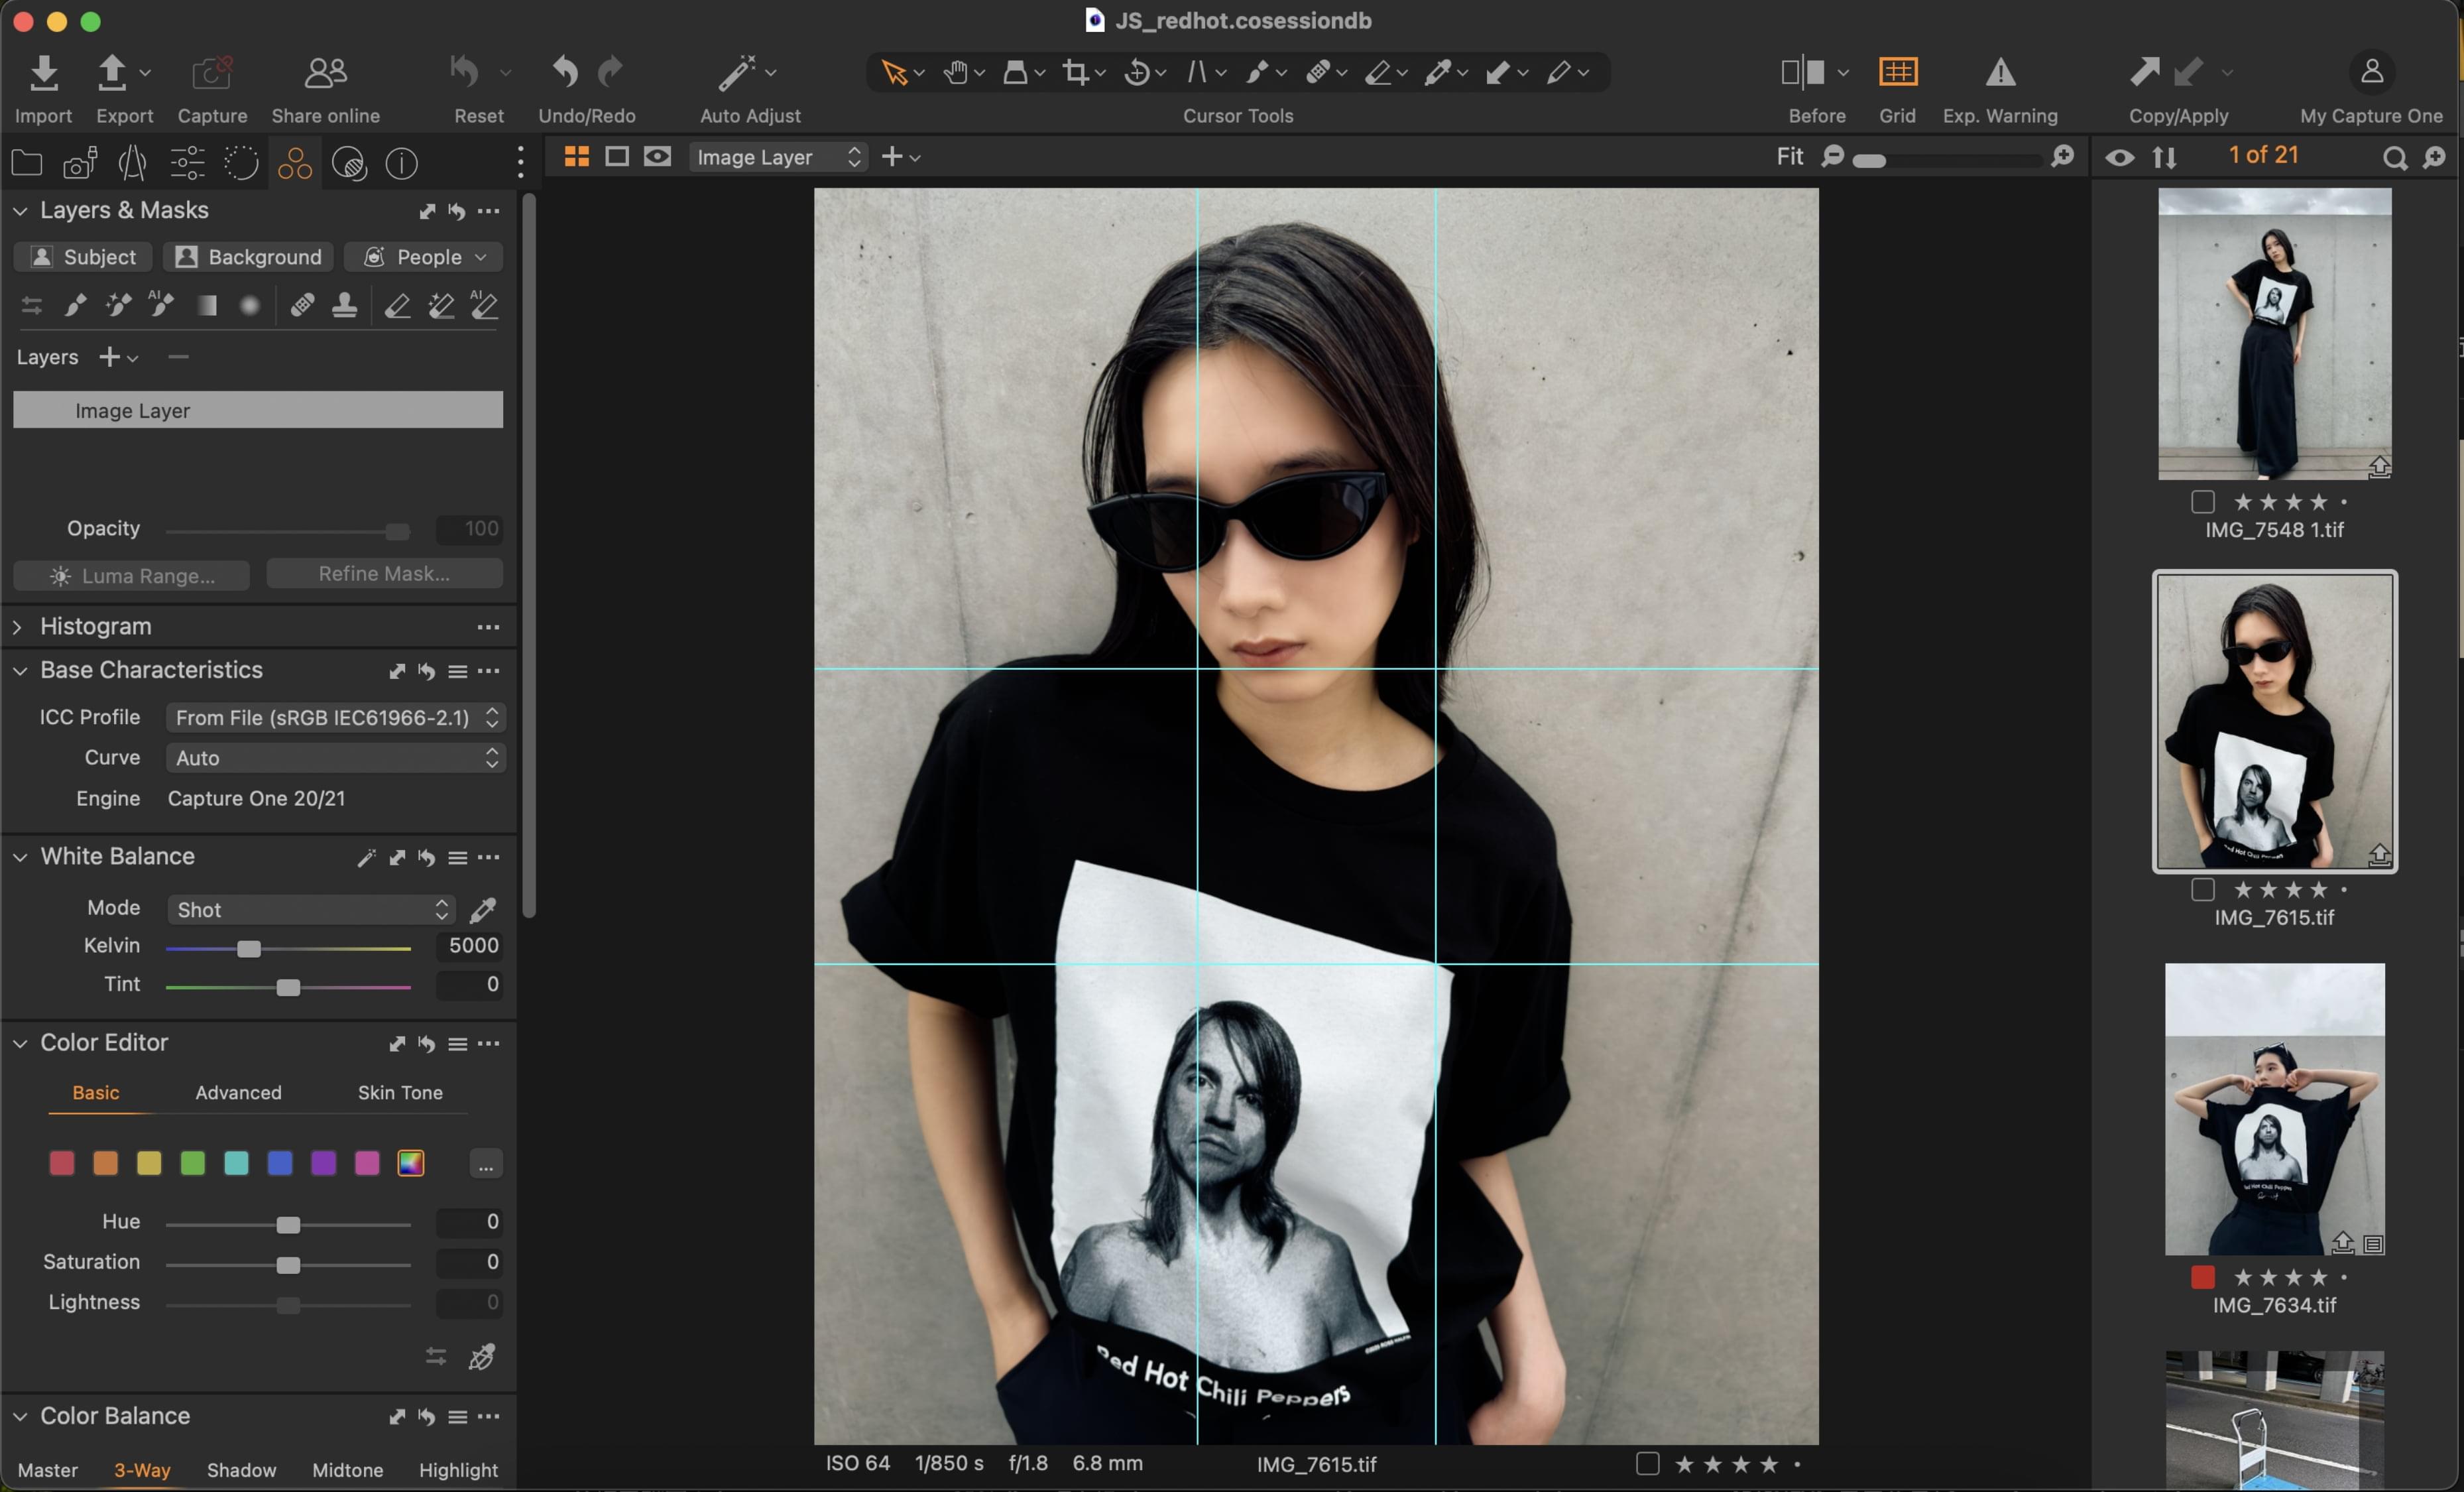Open the Metadata info tool tab
The height and width of the screenshot is (1492, 2464).
tap(401, 163)
